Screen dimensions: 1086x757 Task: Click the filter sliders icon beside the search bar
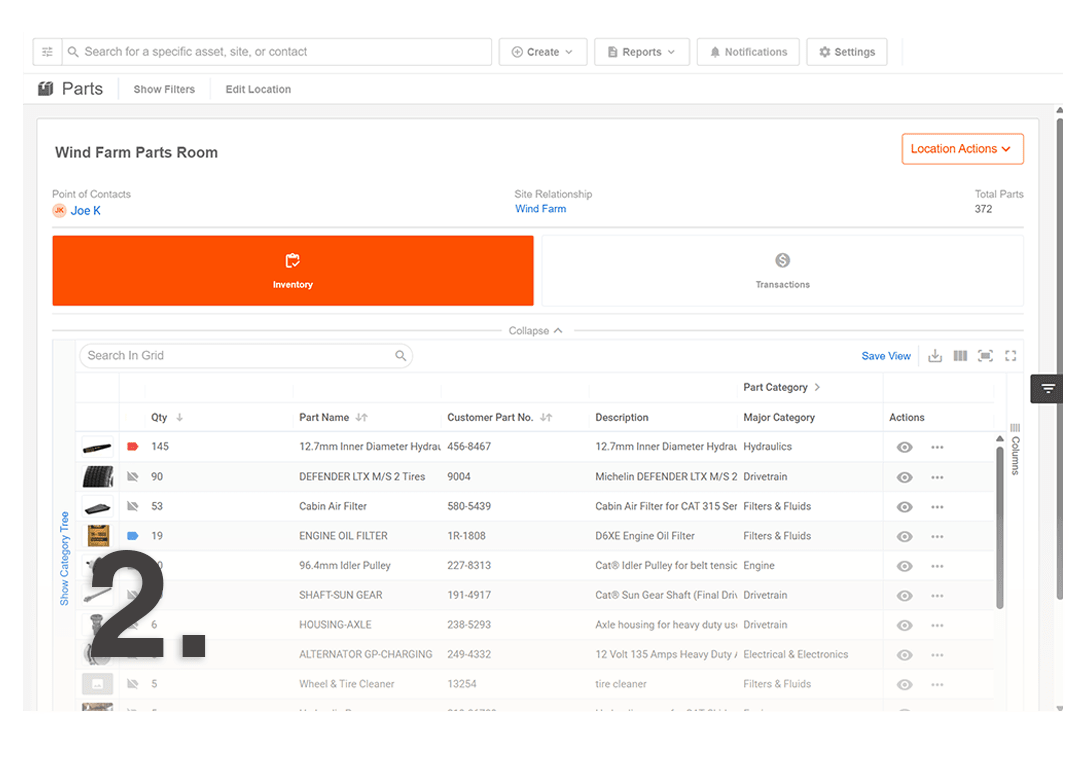click(x=47, y=52)
